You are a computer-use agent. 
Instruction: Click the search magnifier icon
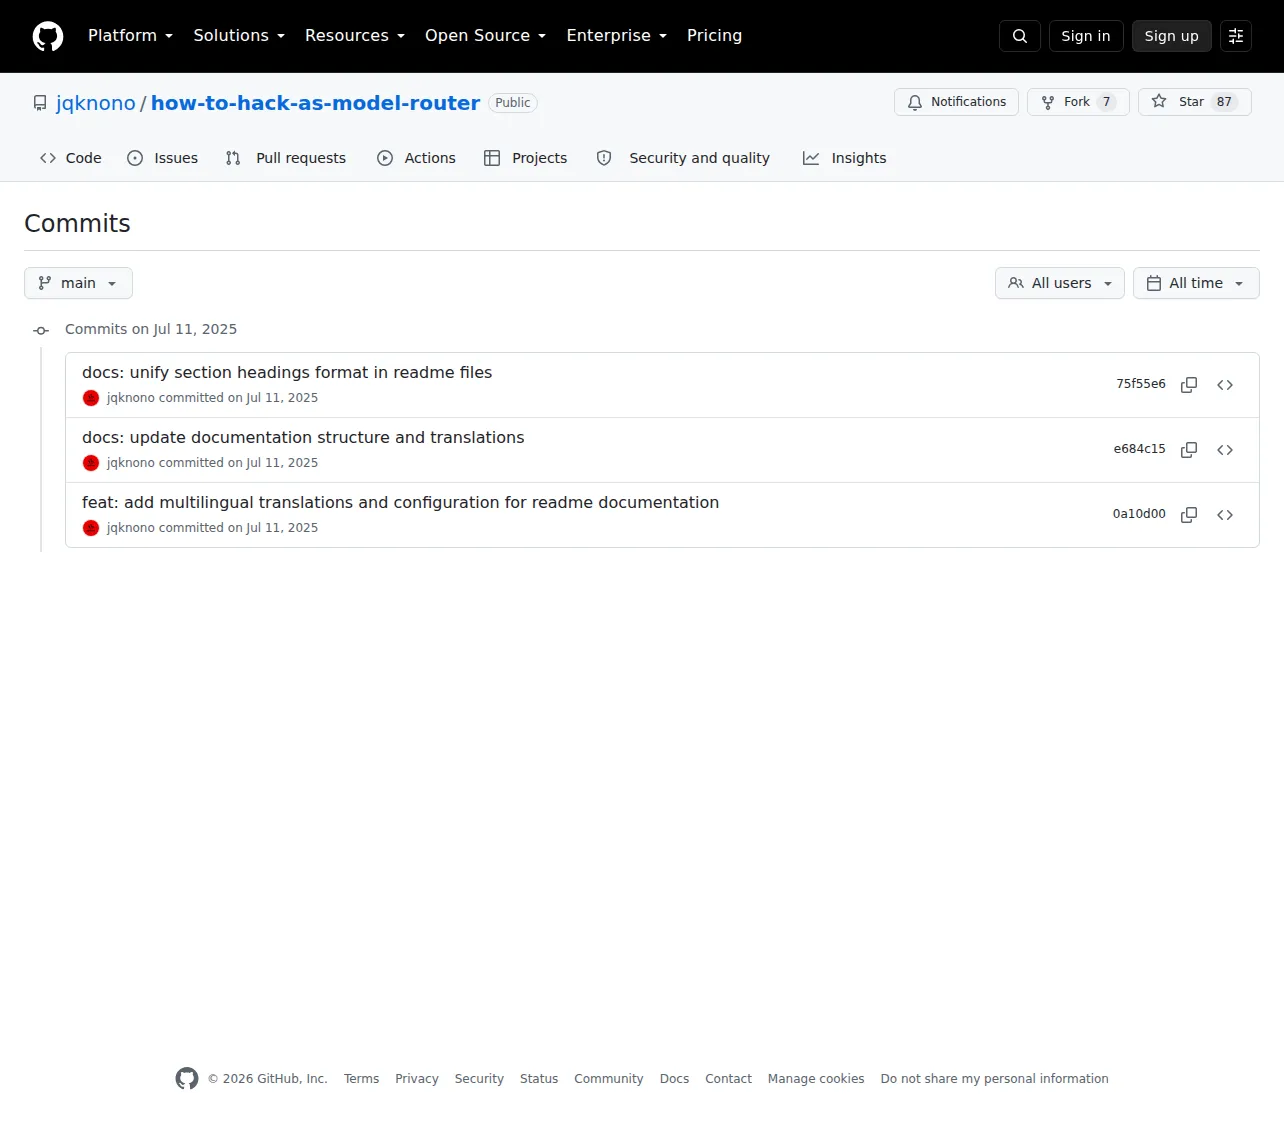click(1020, 36)
